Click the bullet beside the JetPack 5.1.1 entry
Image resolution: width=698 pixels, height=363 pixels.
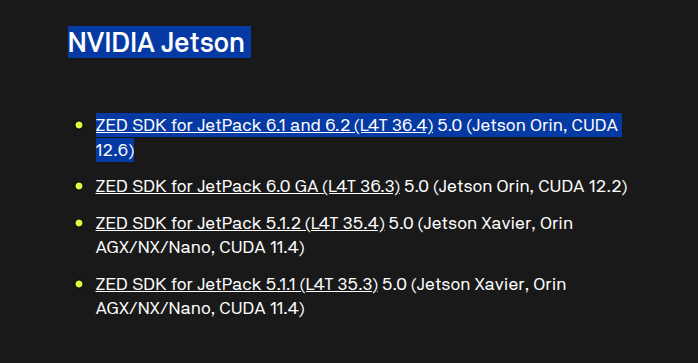tap(79, 284)
